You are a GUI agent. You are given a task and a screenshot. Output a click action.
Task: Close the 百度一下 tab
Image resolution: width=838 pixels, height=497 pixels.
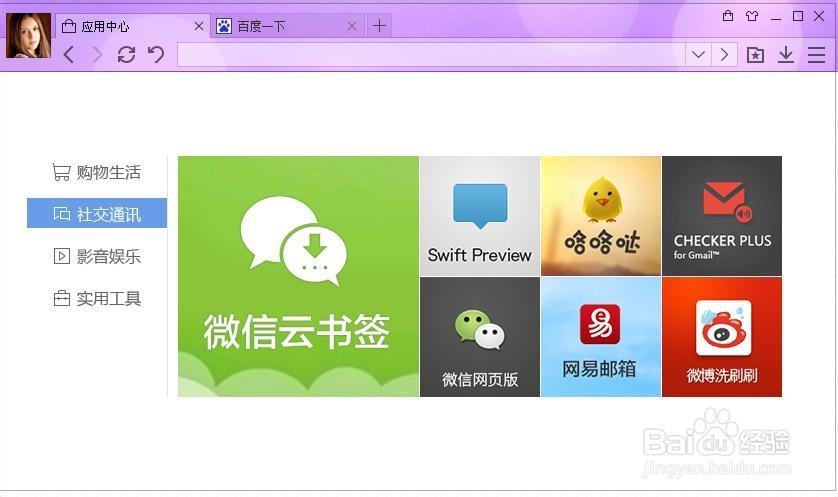pos(352,26)
